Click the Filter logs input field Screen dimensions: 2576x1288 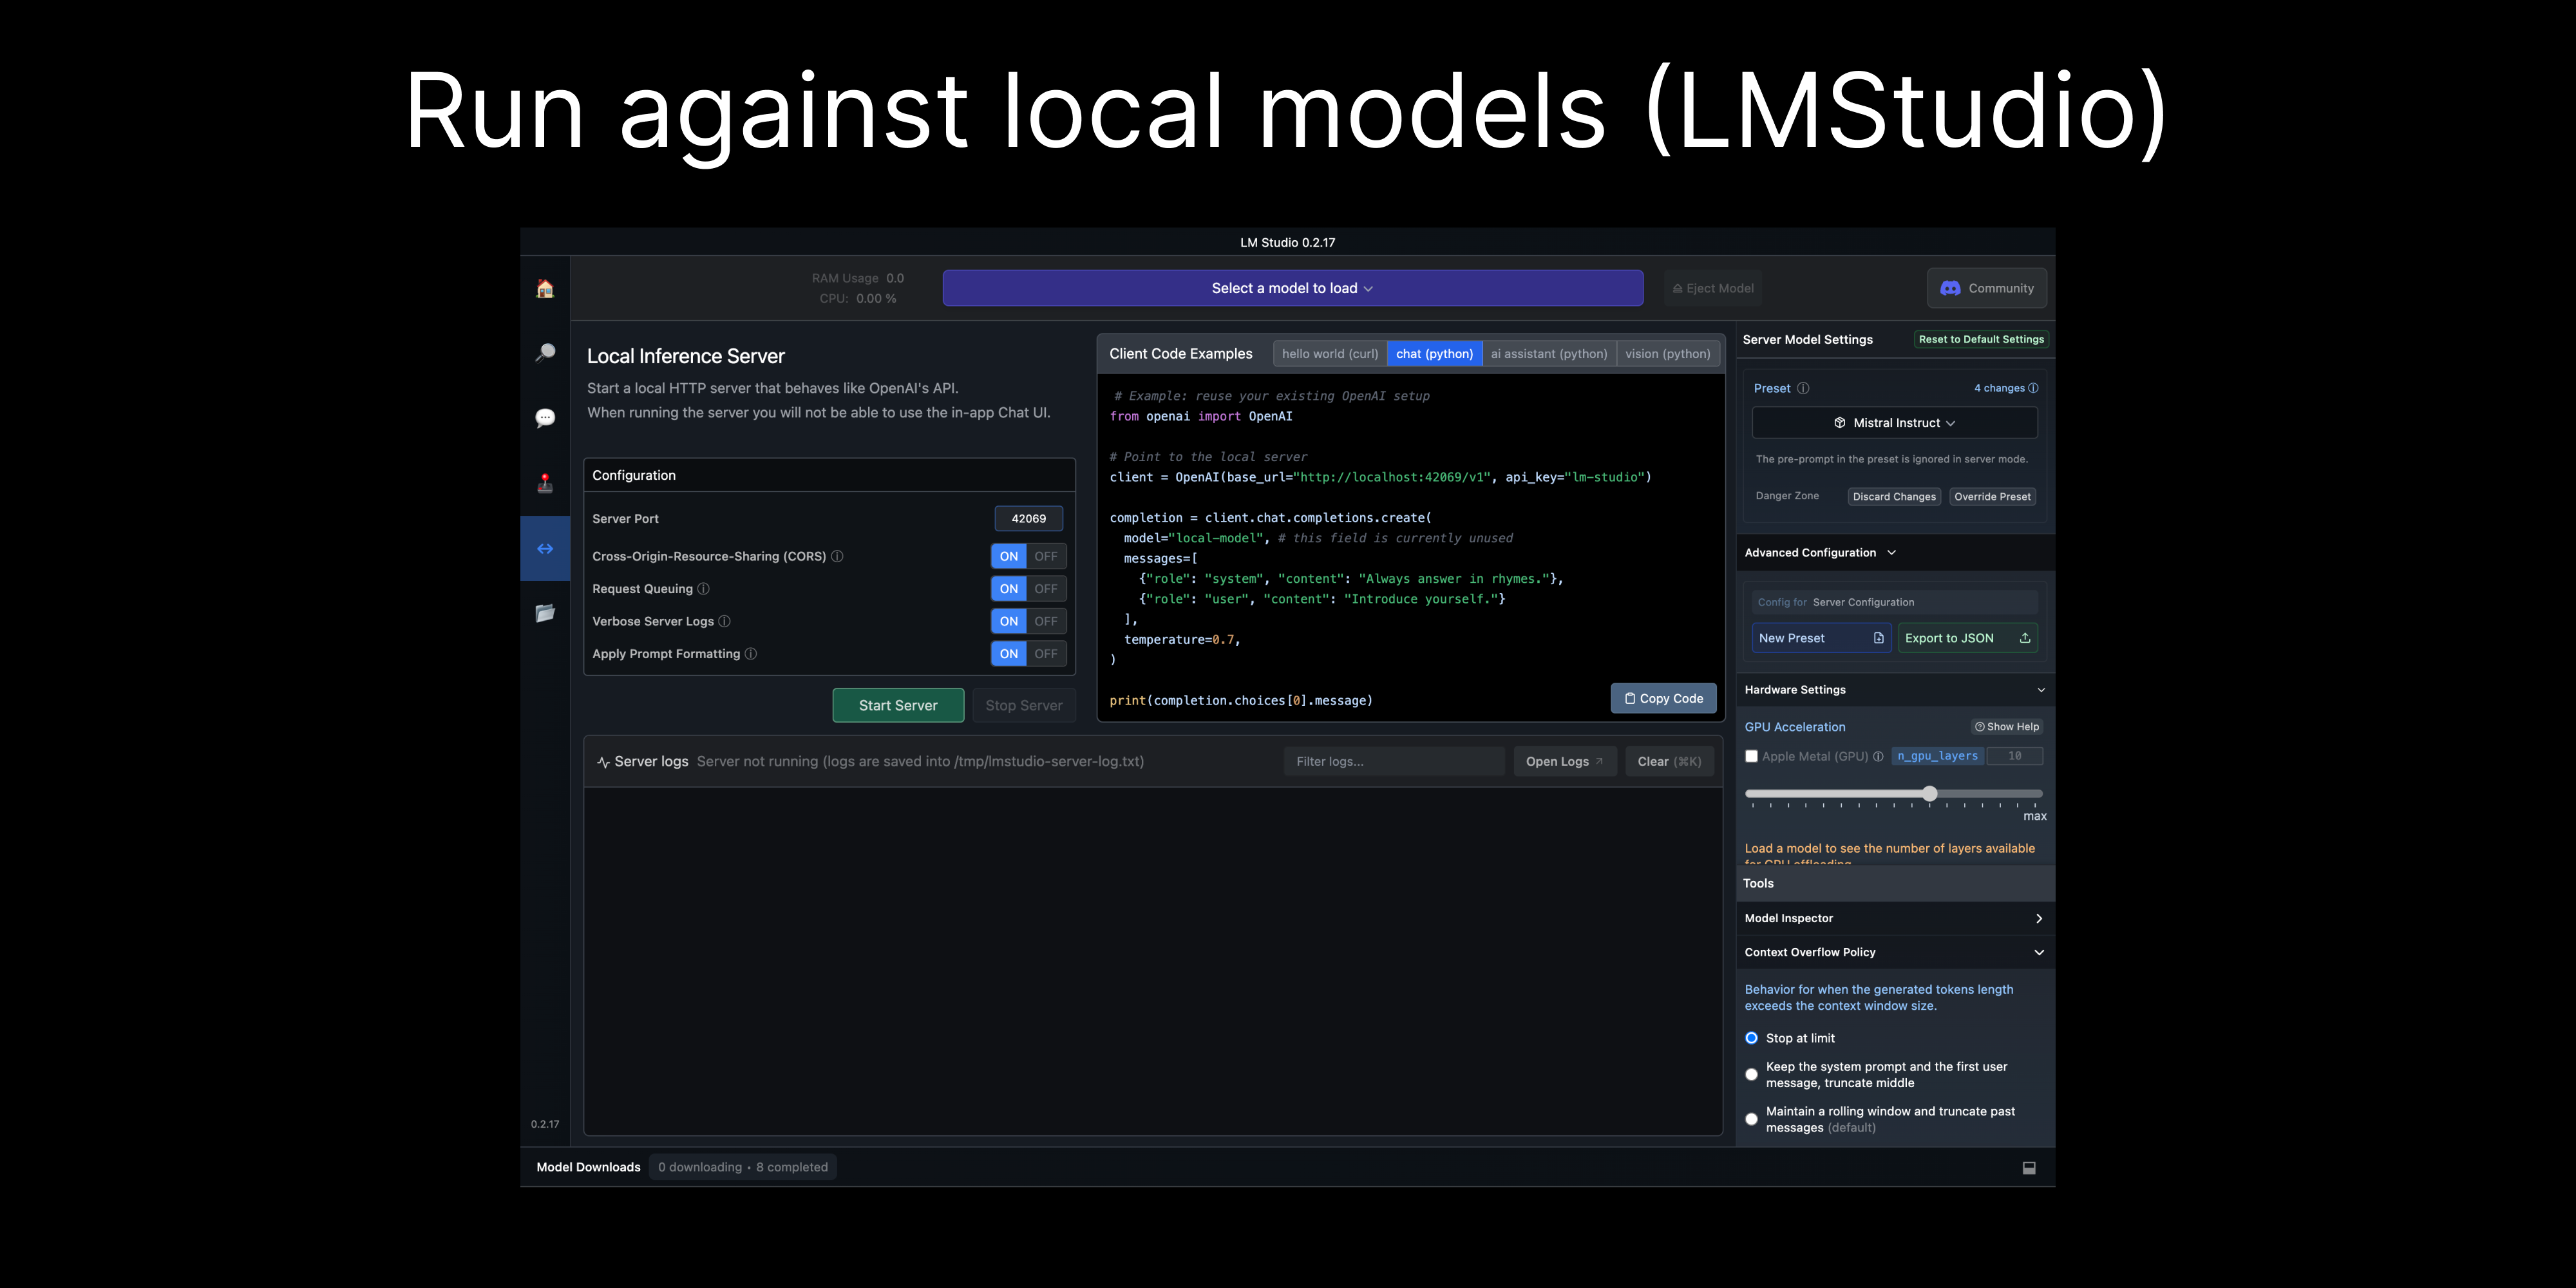(x=1393, y=761)
